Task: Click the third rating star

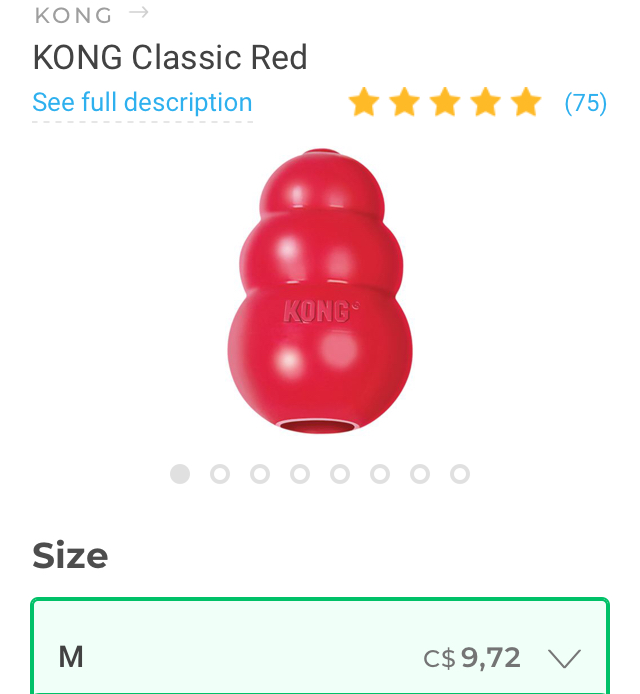Action: tap(445, 102)
